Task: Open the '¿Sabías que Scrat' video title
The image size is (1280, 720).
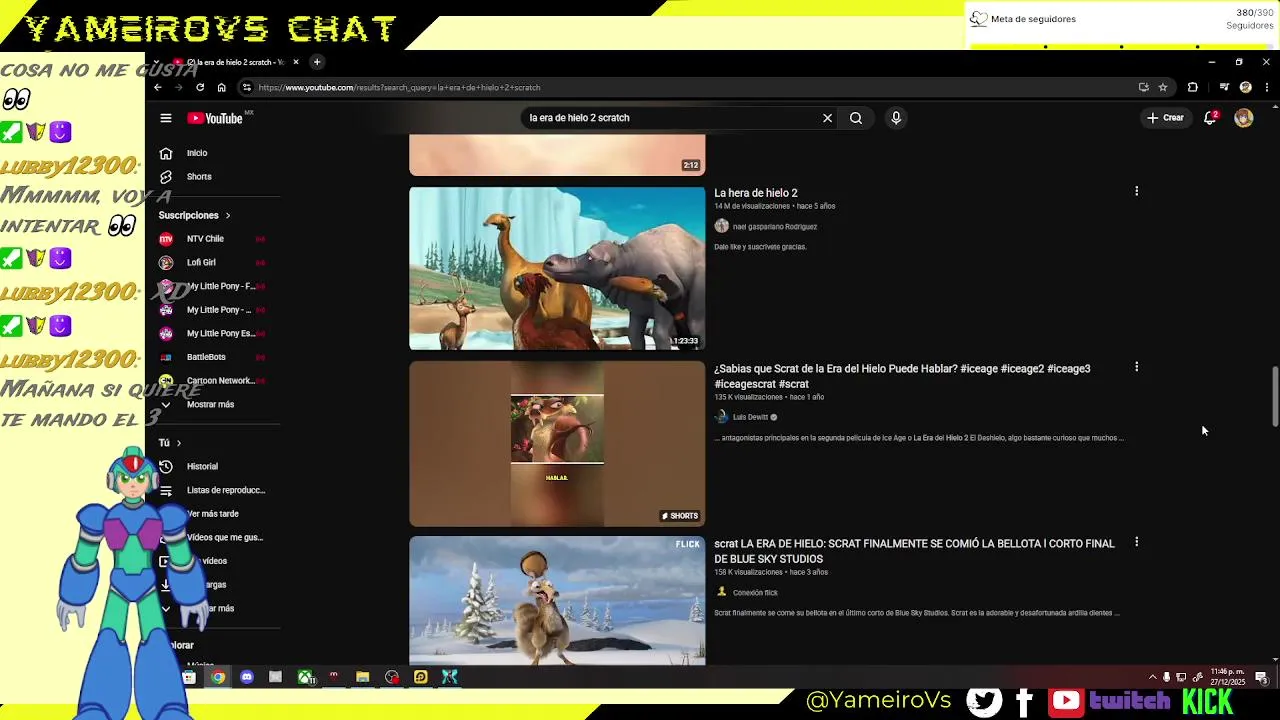Action: point(902,376)
